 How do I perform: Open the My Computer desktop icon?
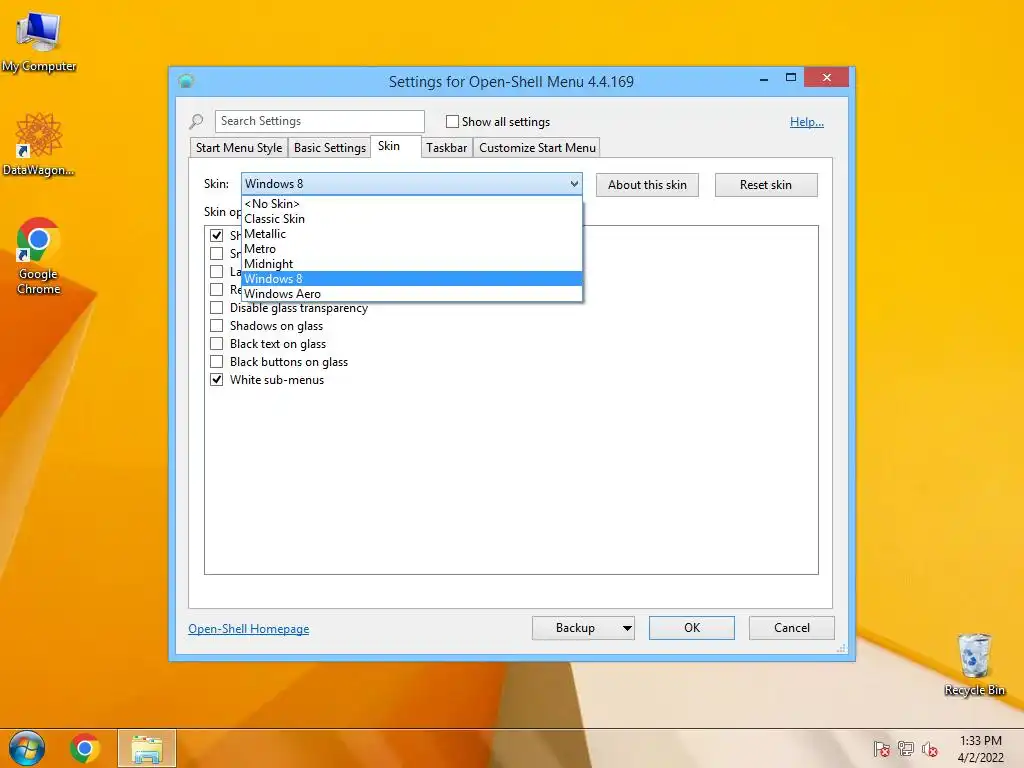pos(39,42)
